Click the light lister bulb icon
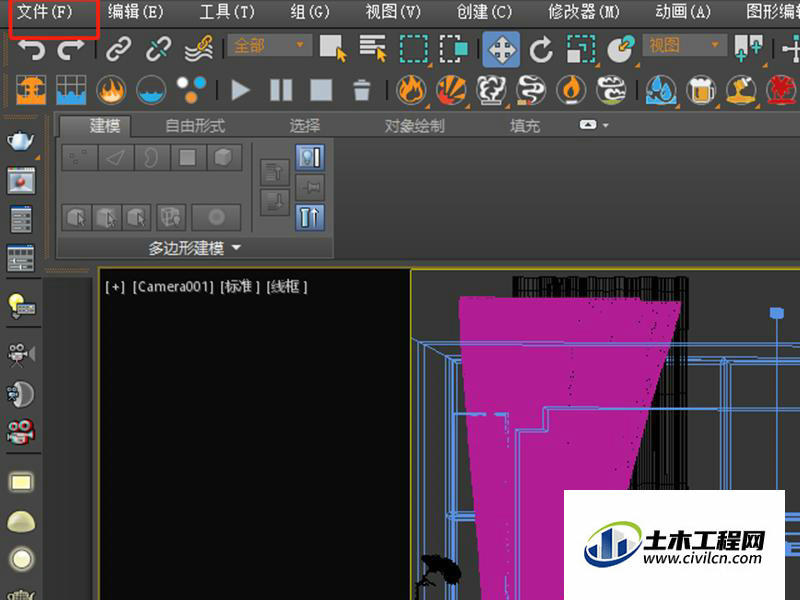This screenshot has height=600, width=800. coord(21,306)
